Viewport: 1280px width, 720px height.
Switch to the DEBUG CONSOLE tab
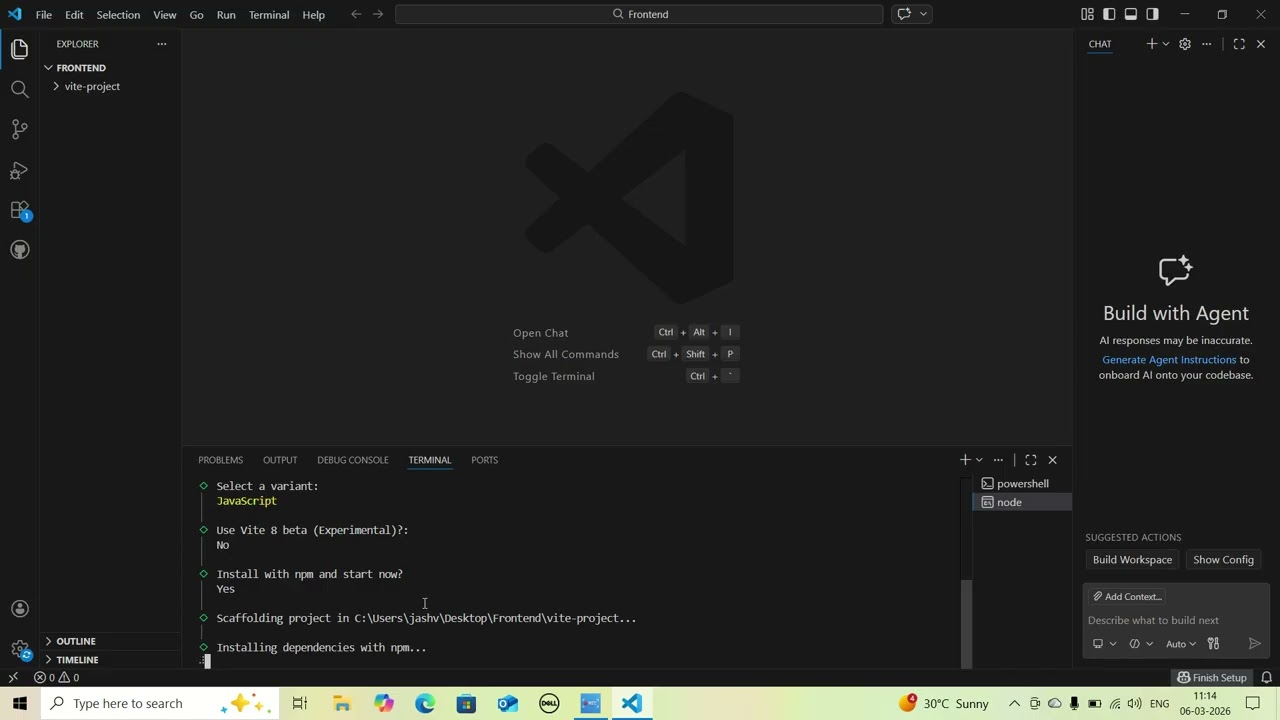tap(353, 460)
